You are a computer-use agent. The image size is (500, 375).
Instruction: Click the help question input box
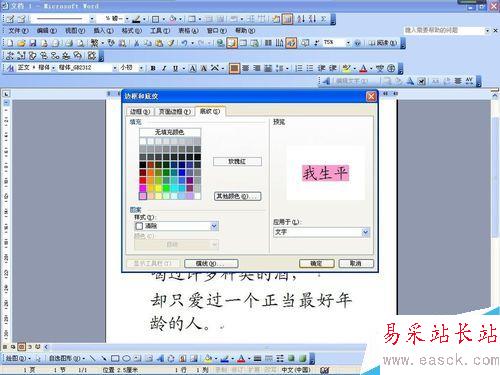[x=444, y=30]
